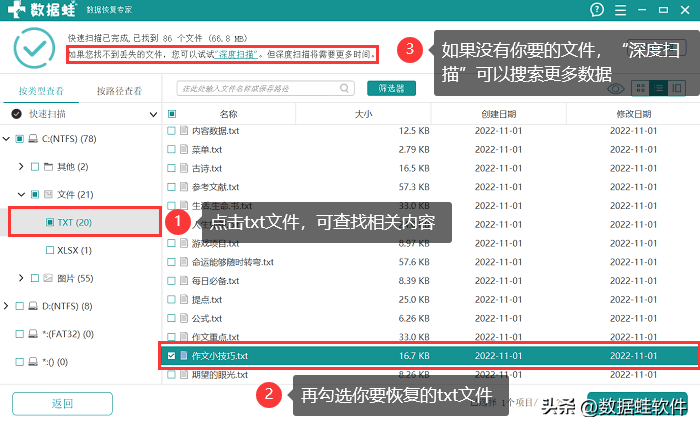Sort by 修改日期 column header
This screenshot has width=700, height=428.
tap(634, 114)
